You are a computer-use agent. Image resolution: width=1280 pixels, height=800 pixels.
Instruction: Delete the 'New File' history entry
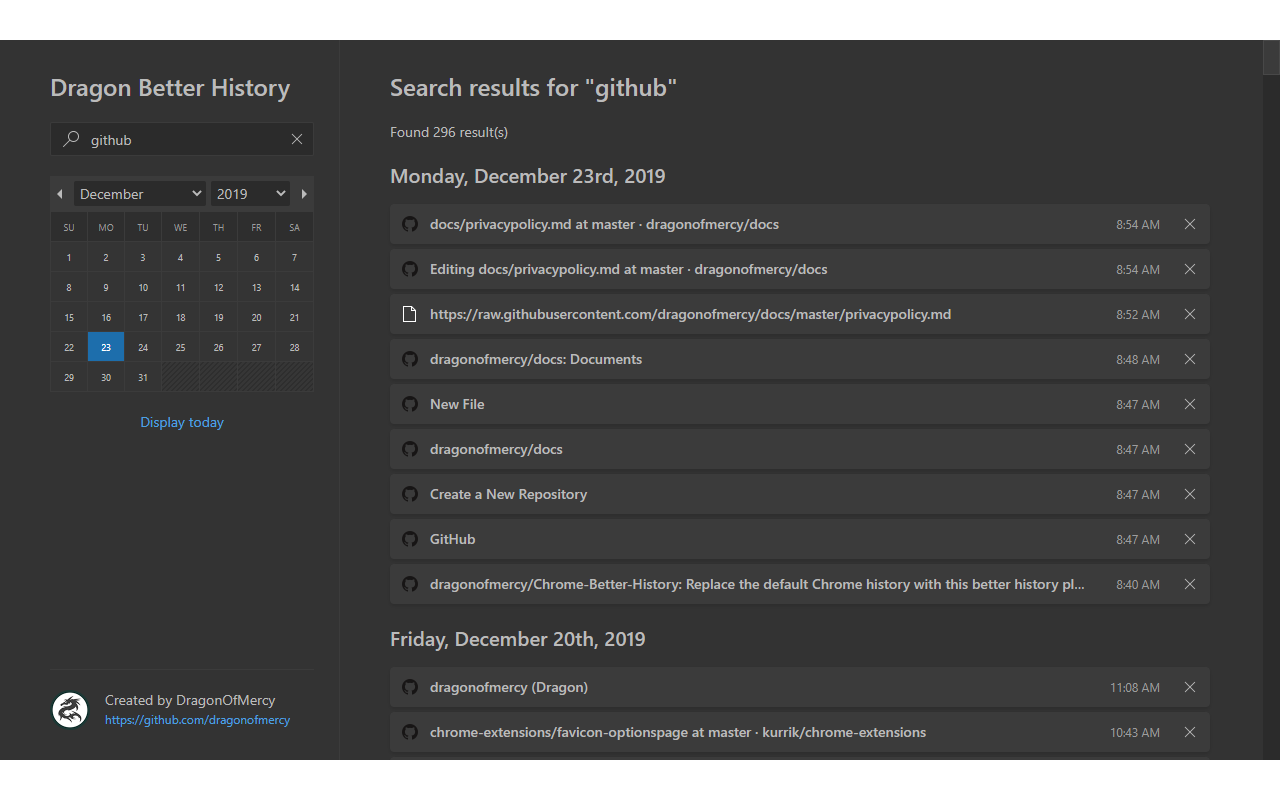click(1190, 404)
